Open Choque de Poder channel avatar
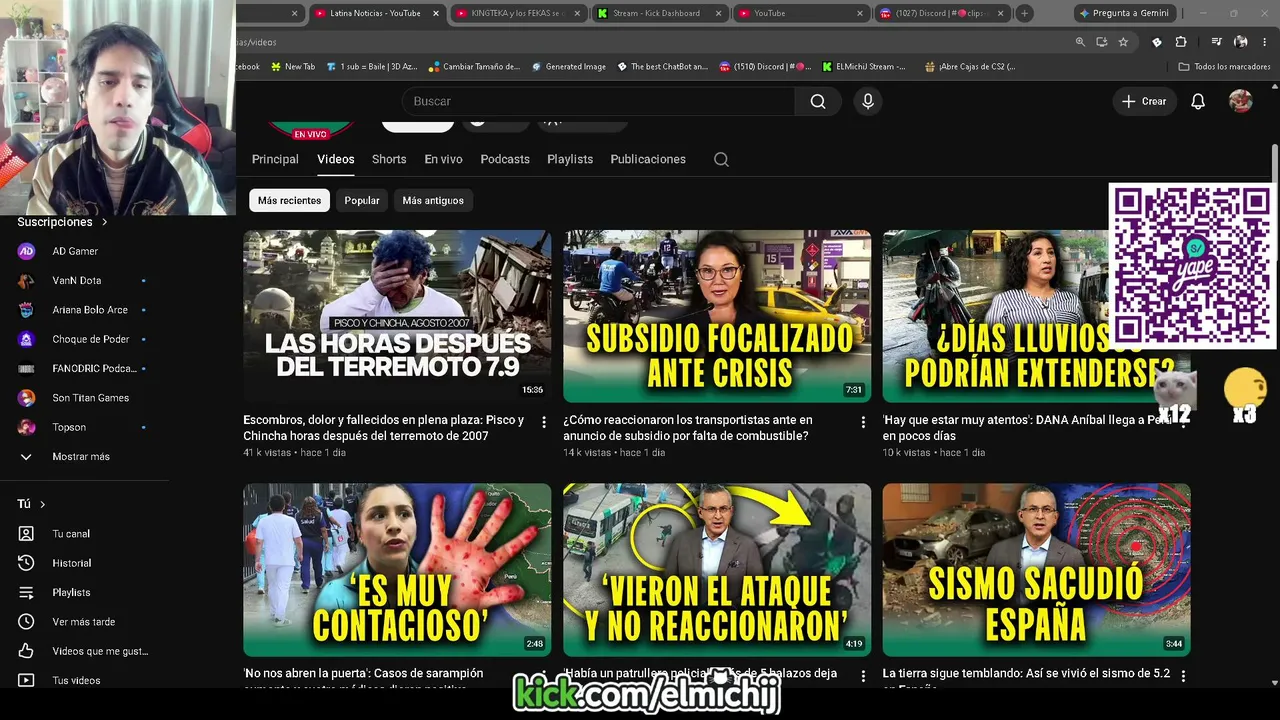 (x=27, y=339)
